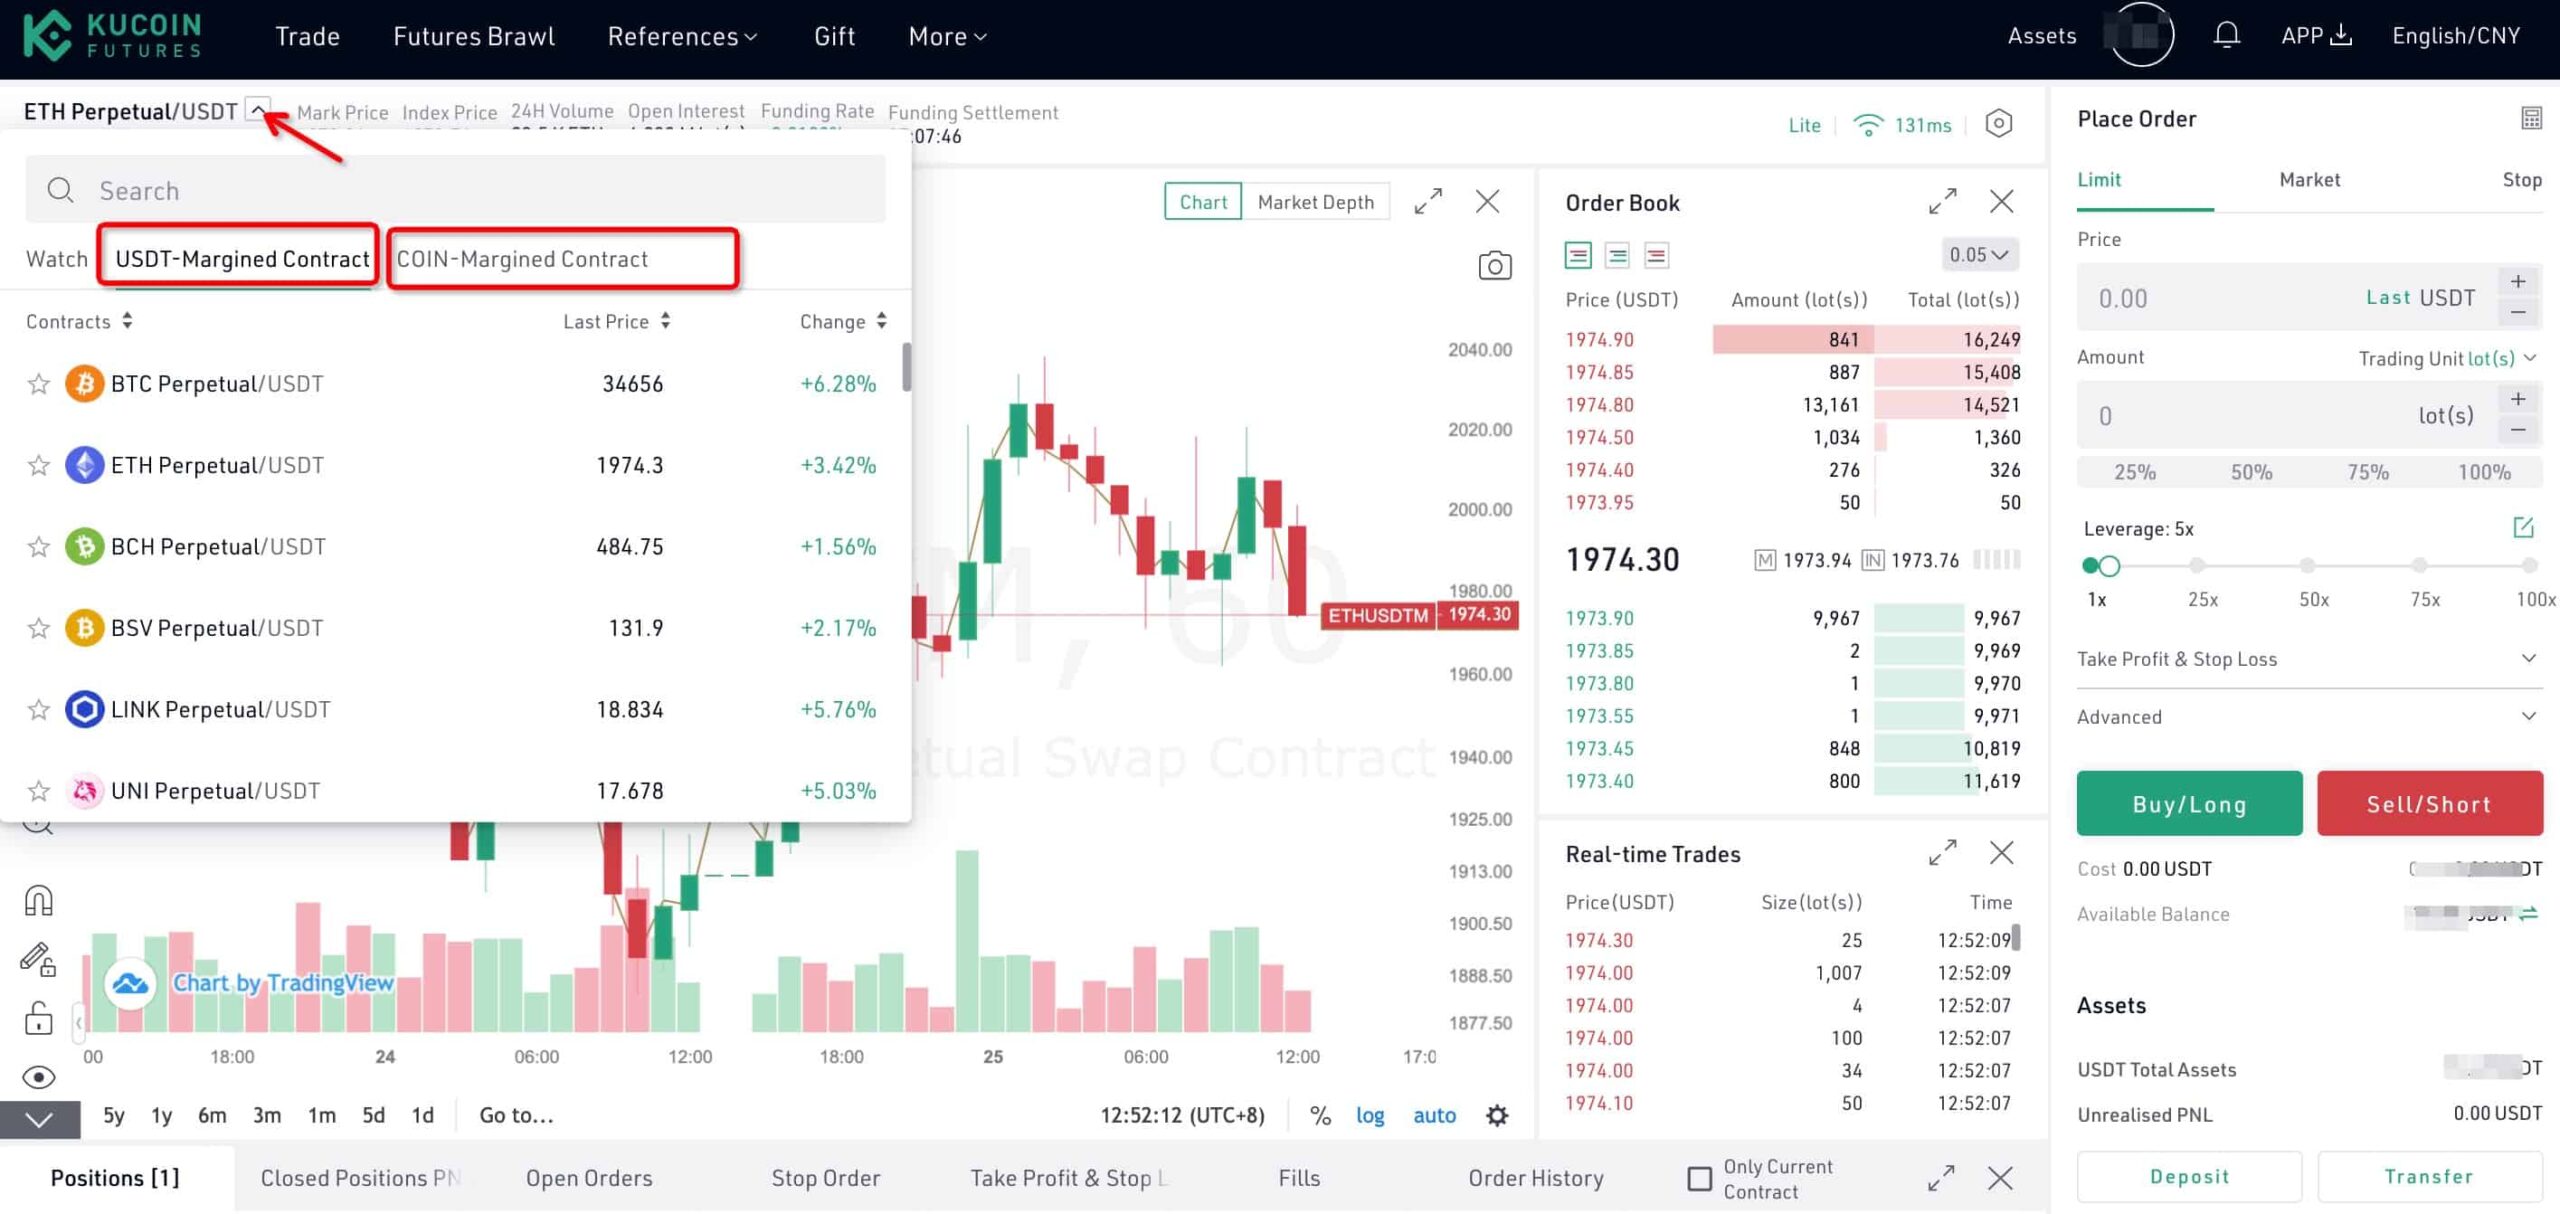This screenshot has height=1214, width=2560.
Task: Expand the Order Book panel to fullscreen
Action: pyautogui.click(x=1942, y=202)
